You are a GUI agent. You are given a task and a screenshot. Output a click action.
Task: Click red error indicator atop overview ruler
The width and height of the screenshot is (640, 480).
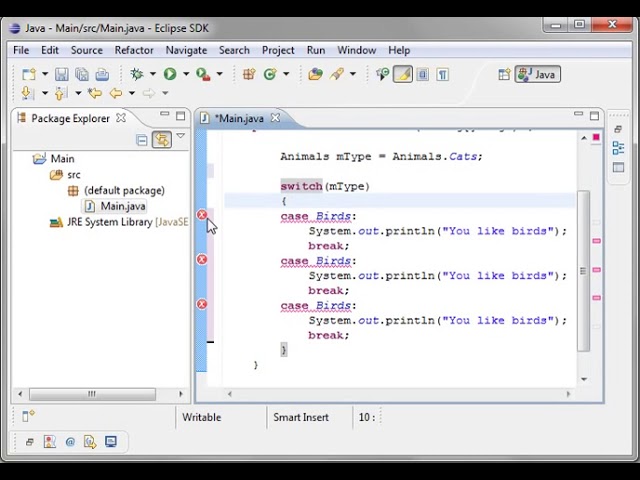(596, 137)
